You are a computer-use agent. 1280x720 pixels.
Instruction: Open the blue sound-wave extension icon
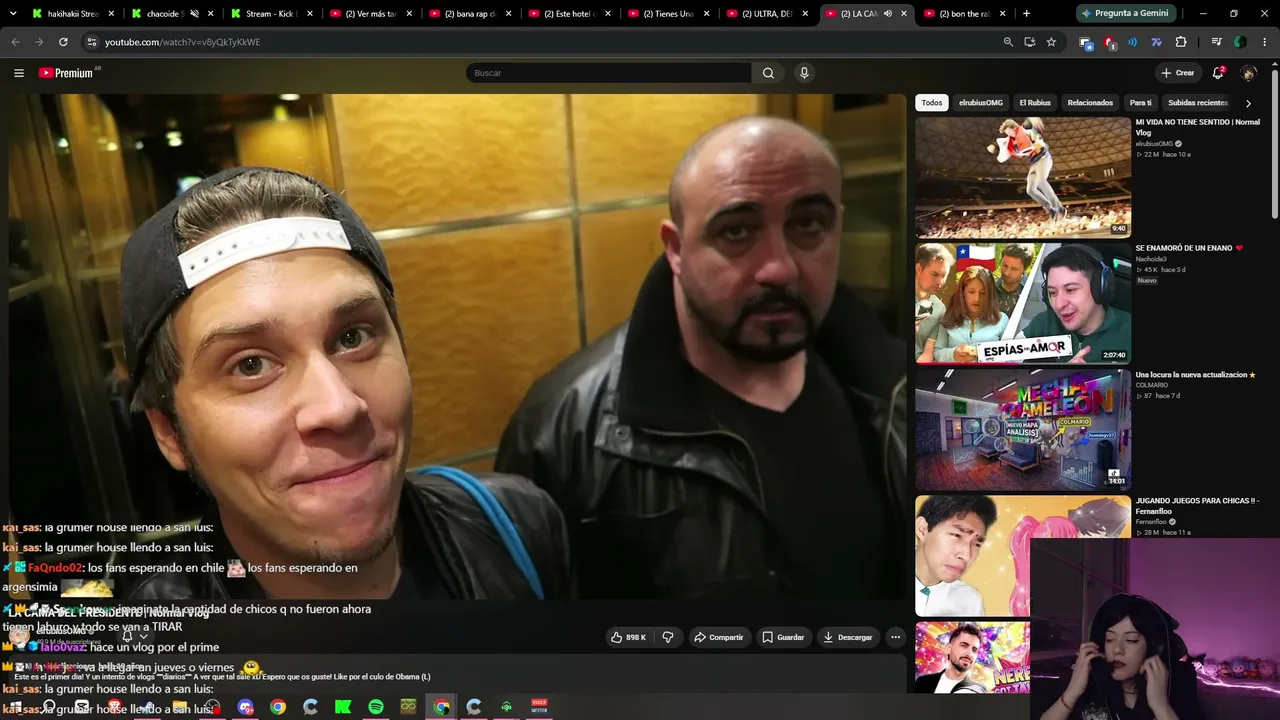coord(1132,42)
